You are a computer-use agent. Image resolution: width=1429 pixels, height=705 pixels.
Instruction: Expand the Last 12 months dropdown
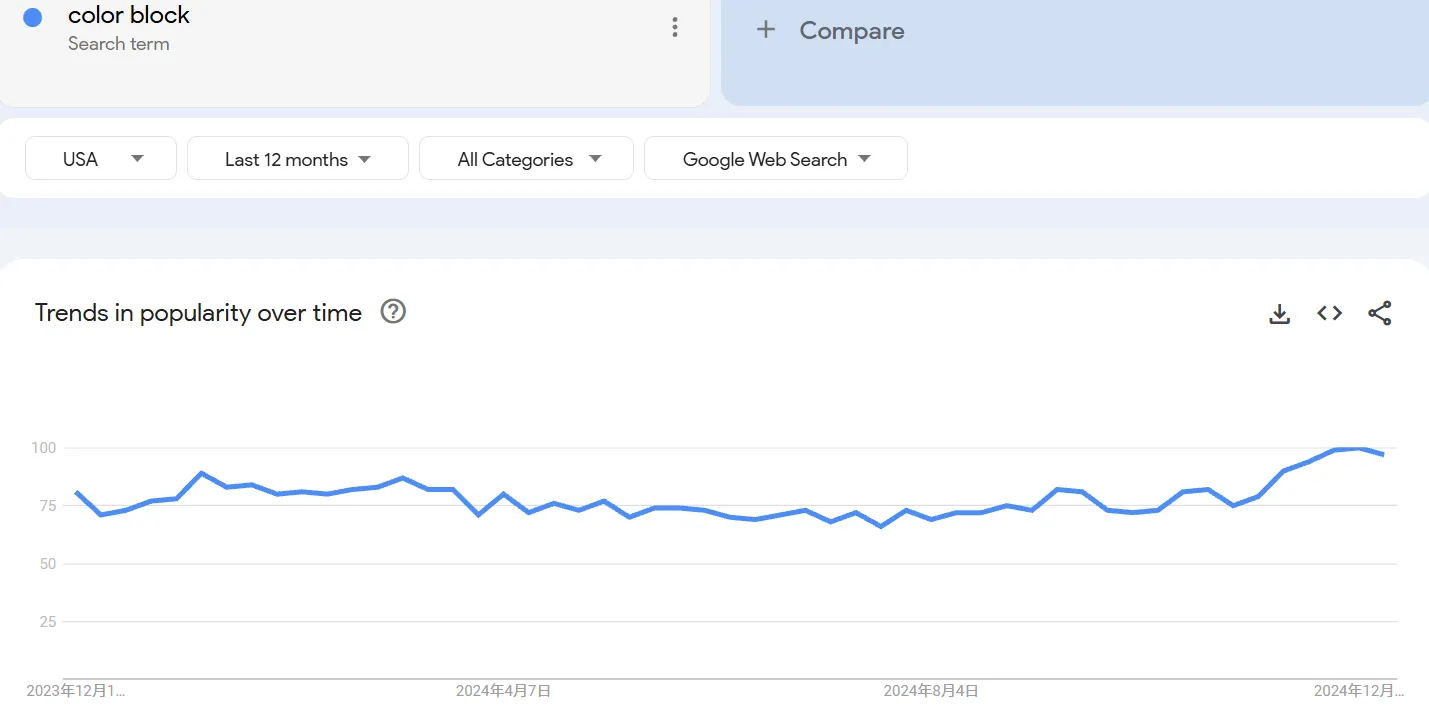point(298,159)
